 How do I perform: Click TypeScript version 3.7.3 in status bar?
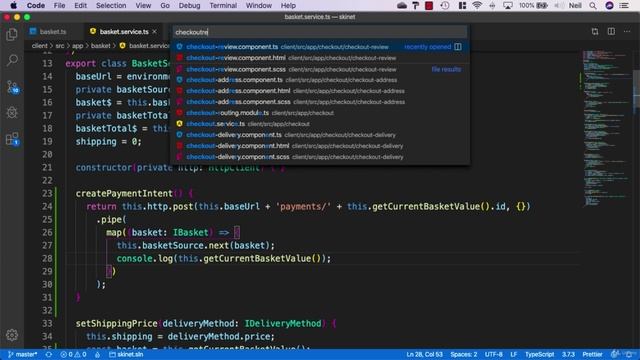click(x=568, y=354)
